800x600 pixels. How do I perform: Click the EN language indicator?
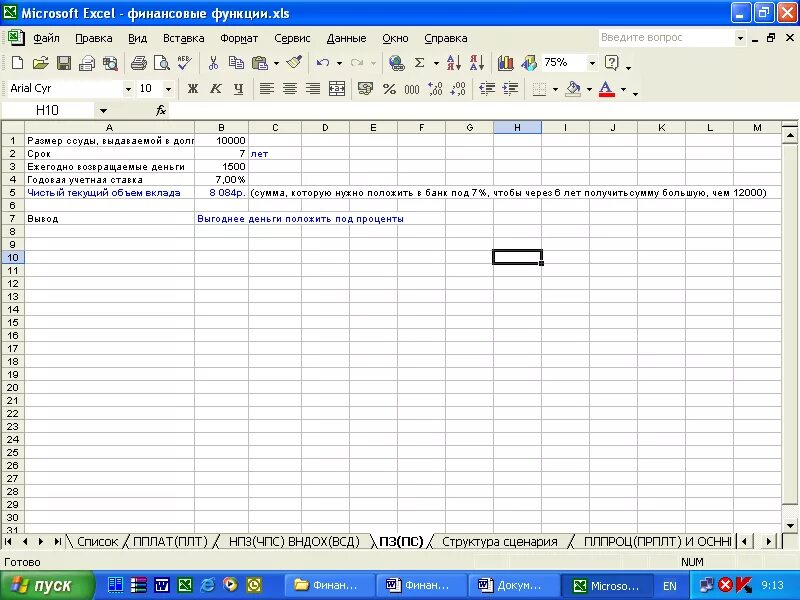(x=669, y=586)
